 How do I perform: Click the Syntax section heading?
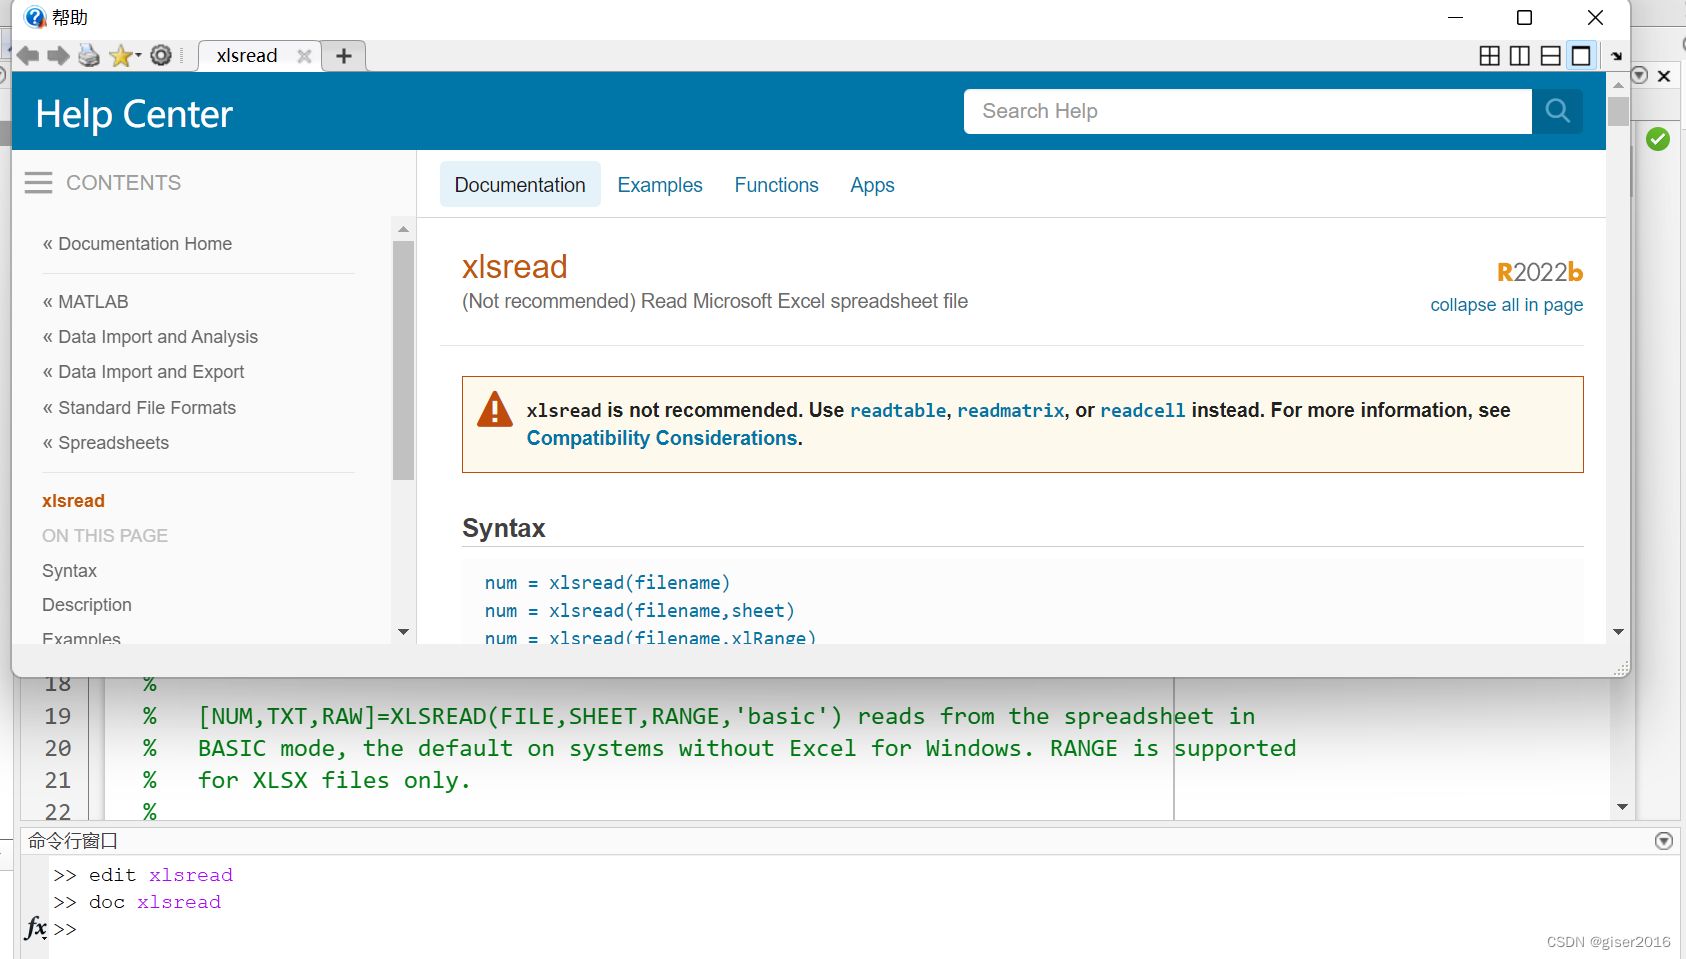click(504, 528)
